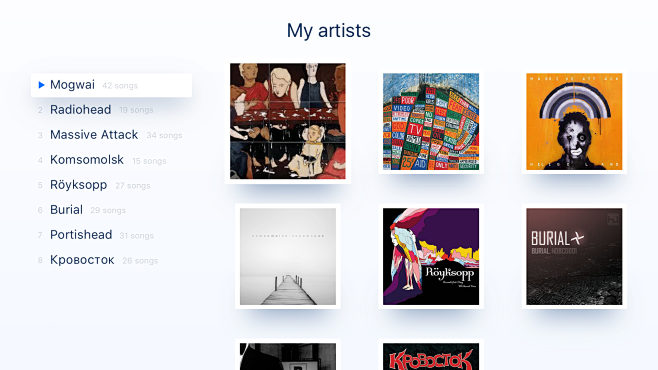Open the Röyksopp colorful album cover

tap(431, 256)
